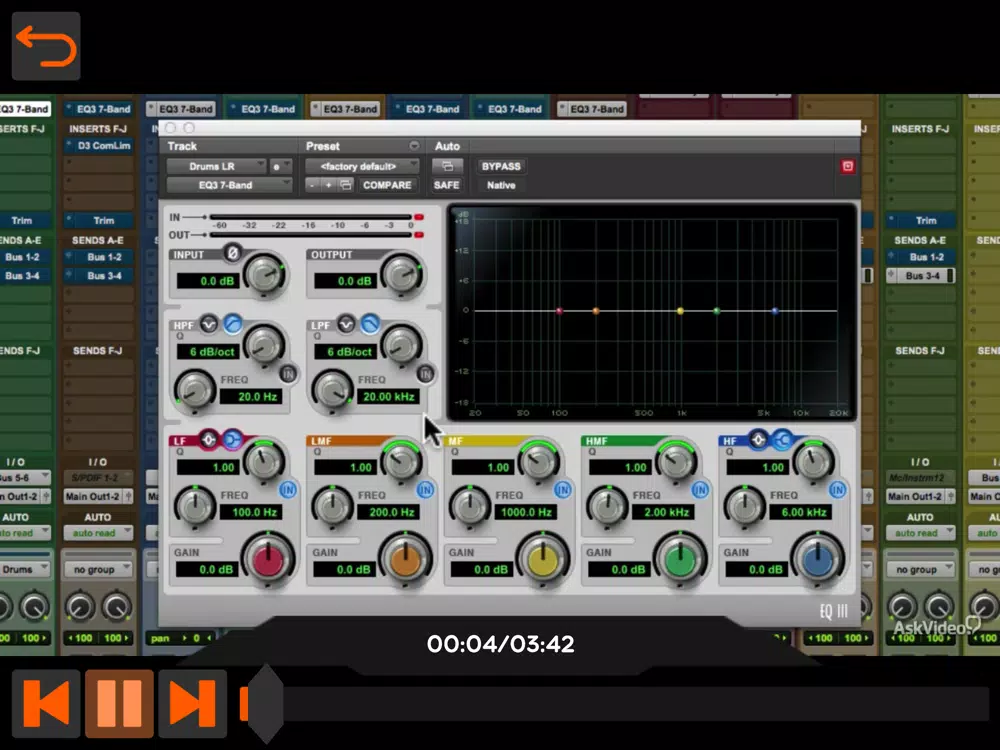Viewport: 1000px width, 750px height.
Task: Open S/PDIF 1-2 input selector in mixer
Action: coord(98,478)
